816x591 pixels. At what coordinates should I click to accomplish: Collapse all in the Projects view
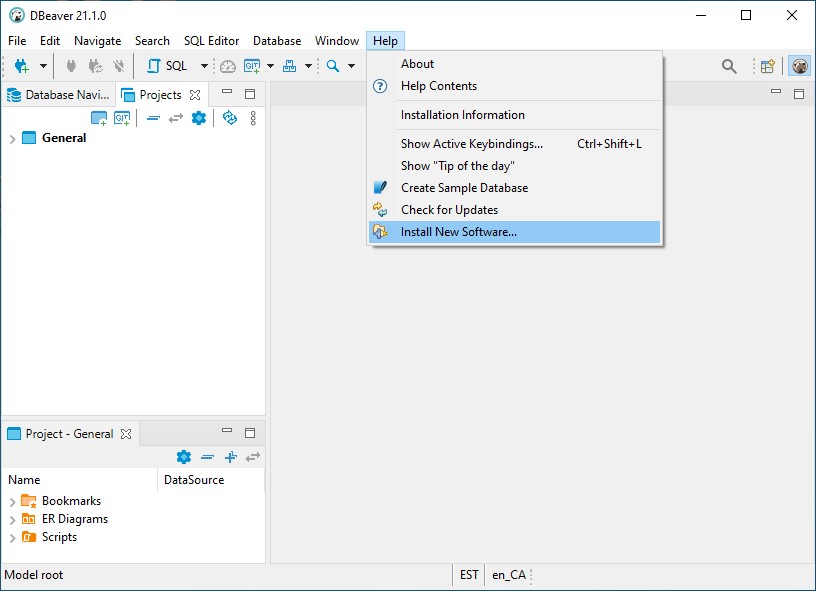[153, 119]
